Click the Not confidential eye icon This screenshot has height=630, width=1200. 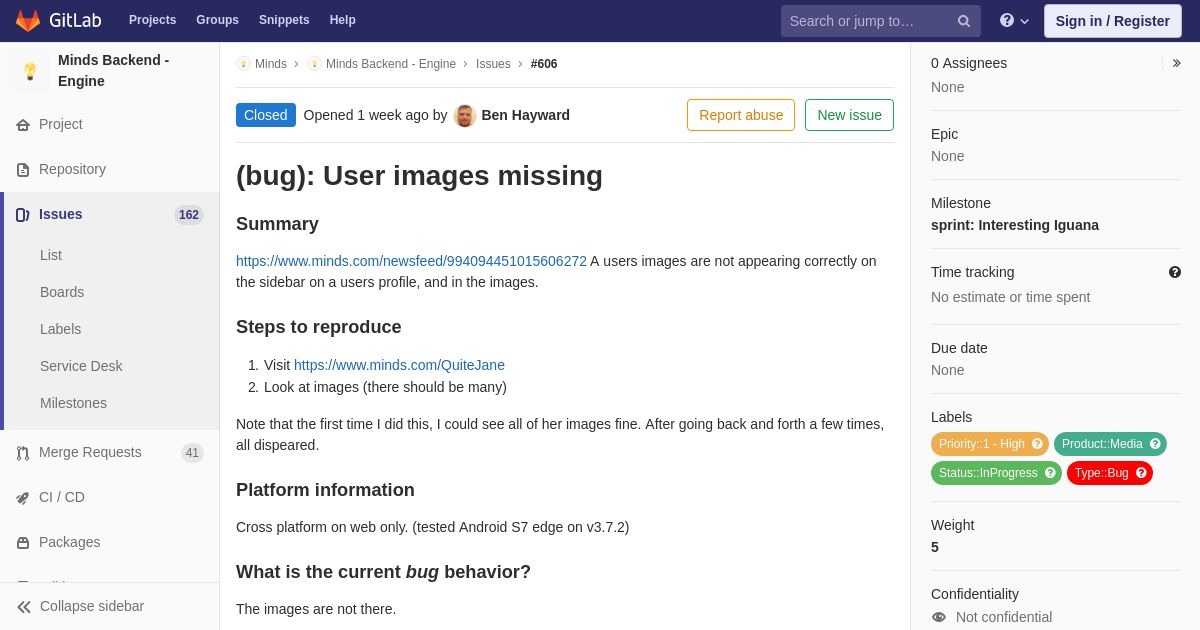(x=939, y=617)
